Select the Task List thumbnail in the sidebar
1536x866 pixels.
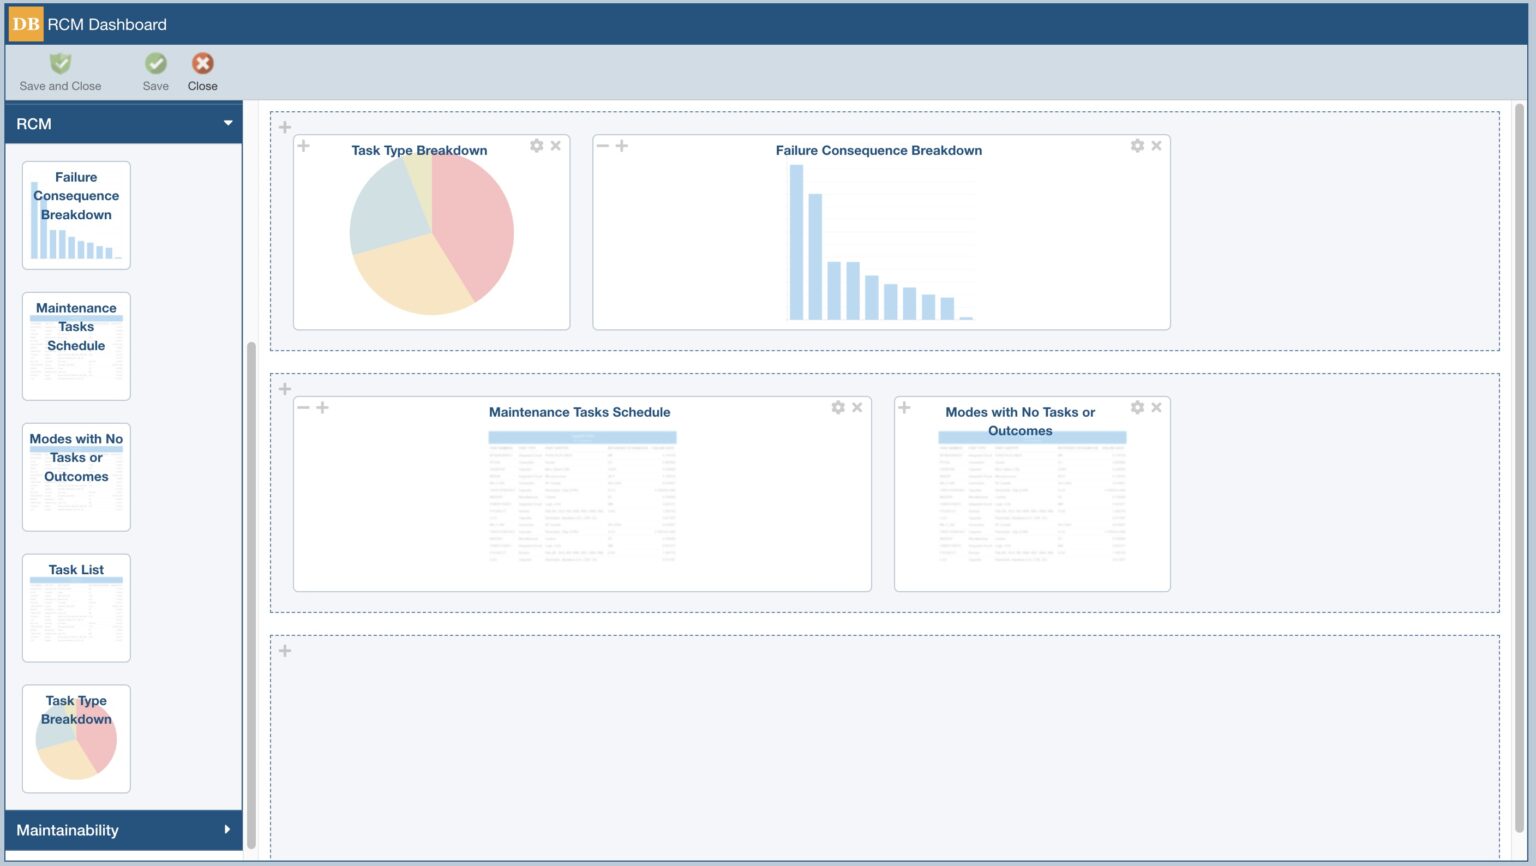tap(76, 608)
